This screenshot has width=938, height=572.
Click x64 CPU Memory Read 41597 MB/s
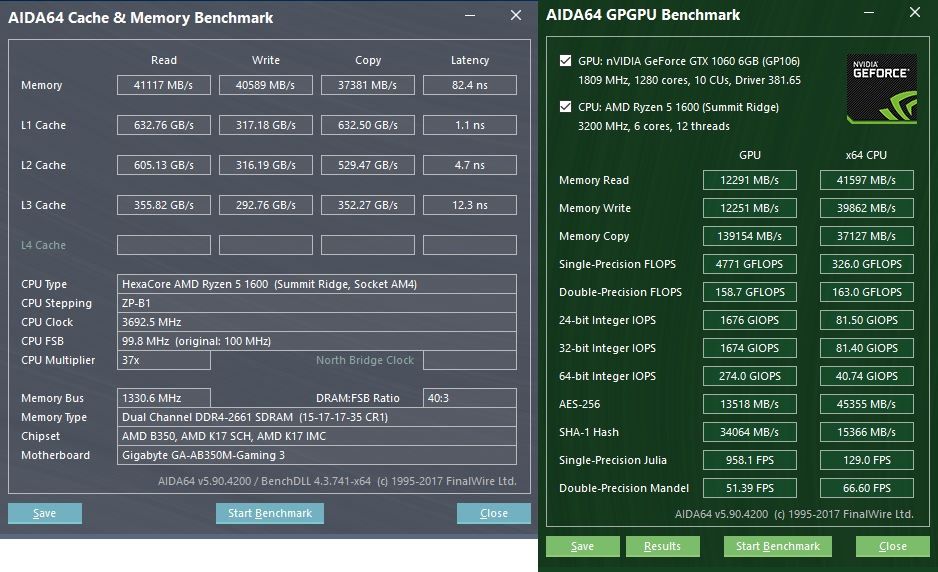pos(866,180)
